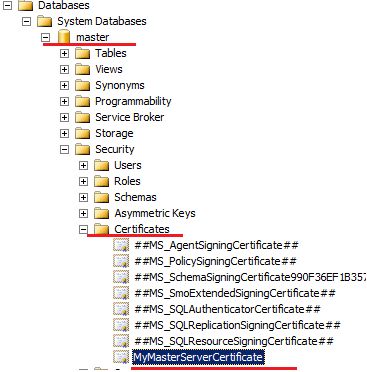Click the SQLReplicationSigningCertificate certificate icon

[x=121, y=326]
